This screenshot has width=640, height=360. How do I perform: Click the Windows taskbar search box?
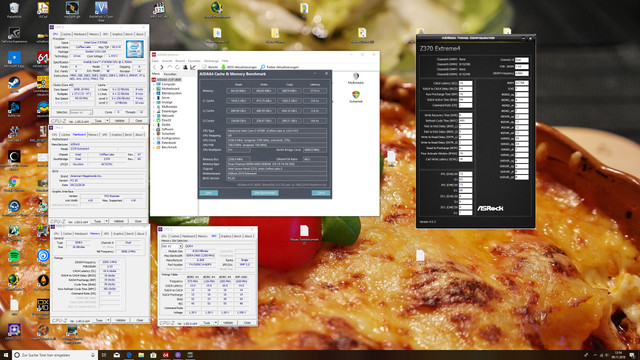54,355
